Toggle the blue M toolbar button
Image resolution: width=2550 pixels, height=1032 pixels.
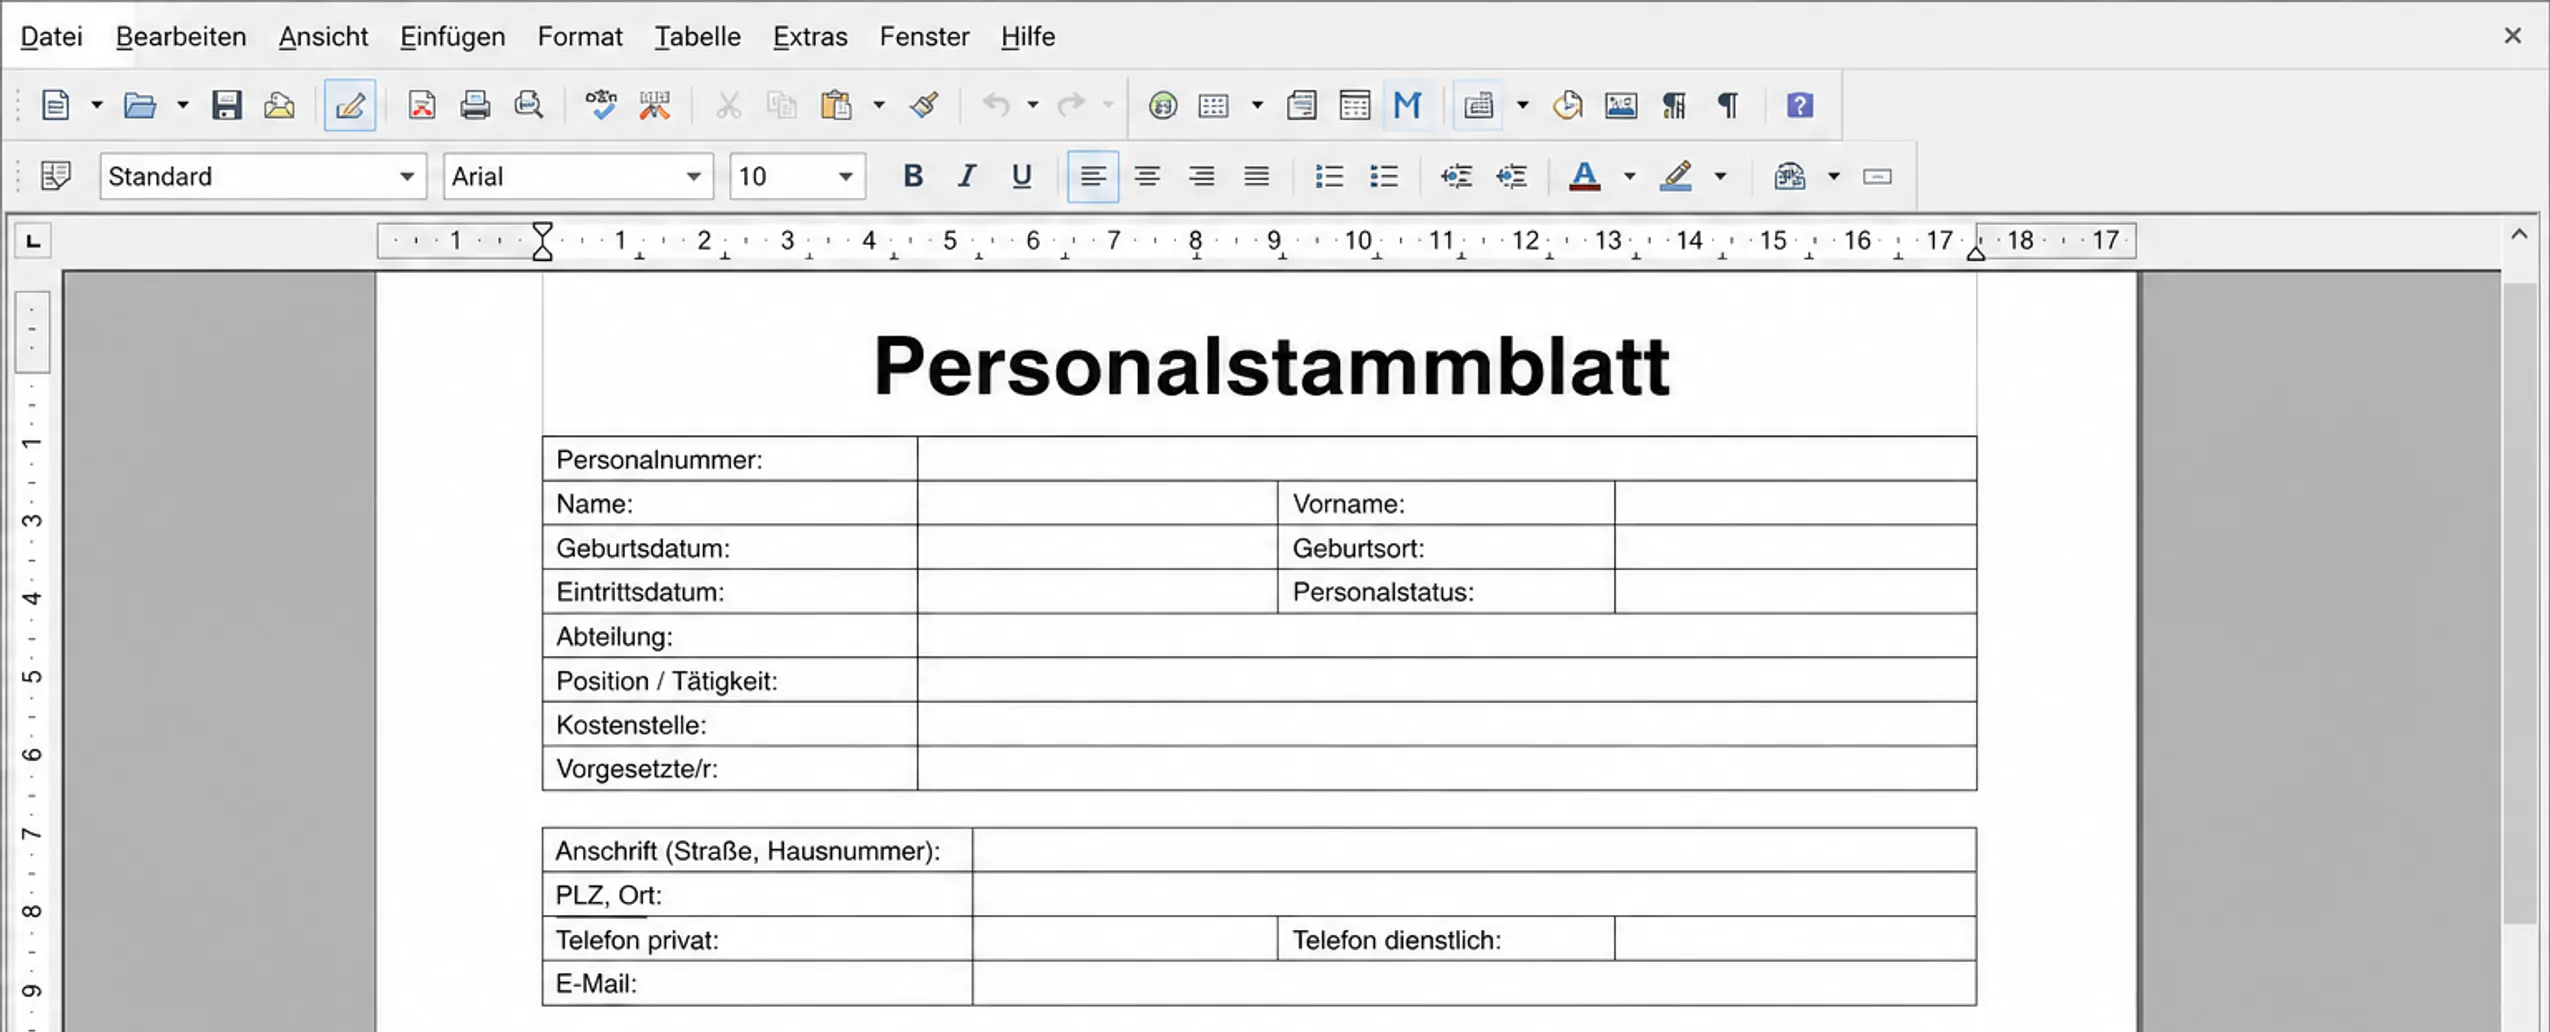(x=1408, y=105)
